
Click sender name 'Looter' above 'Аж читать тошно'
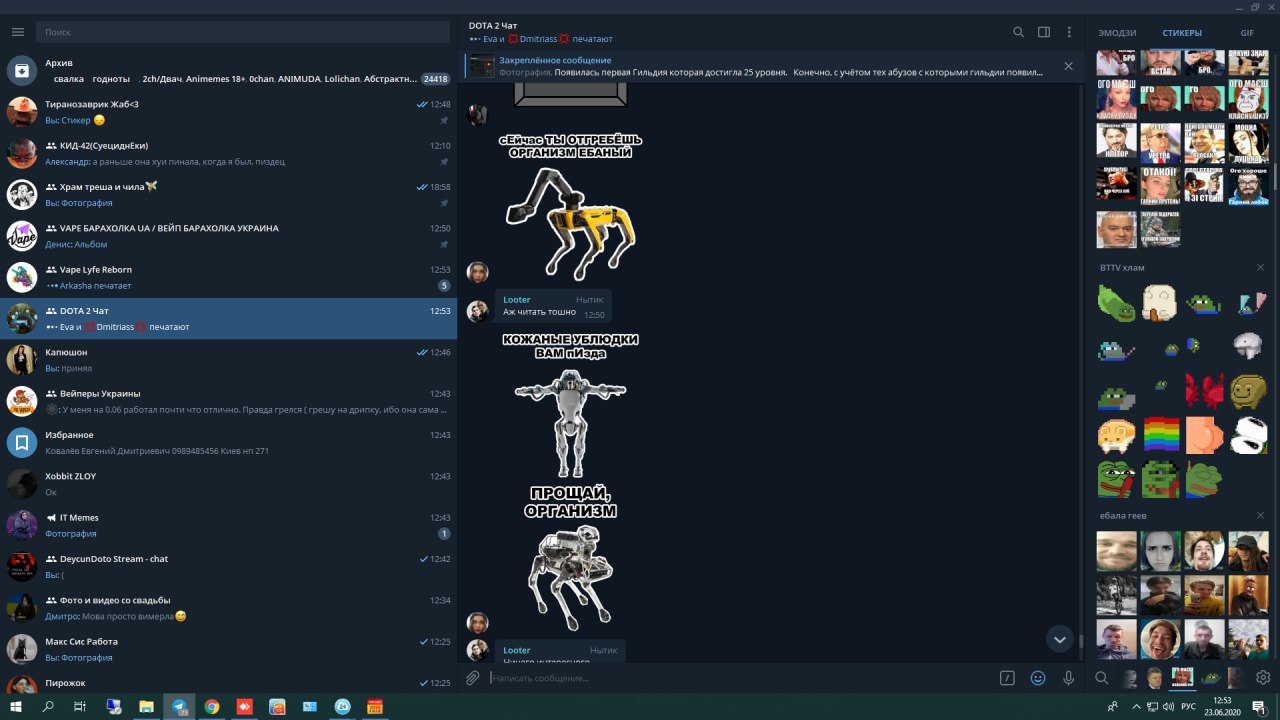(516, 299)
